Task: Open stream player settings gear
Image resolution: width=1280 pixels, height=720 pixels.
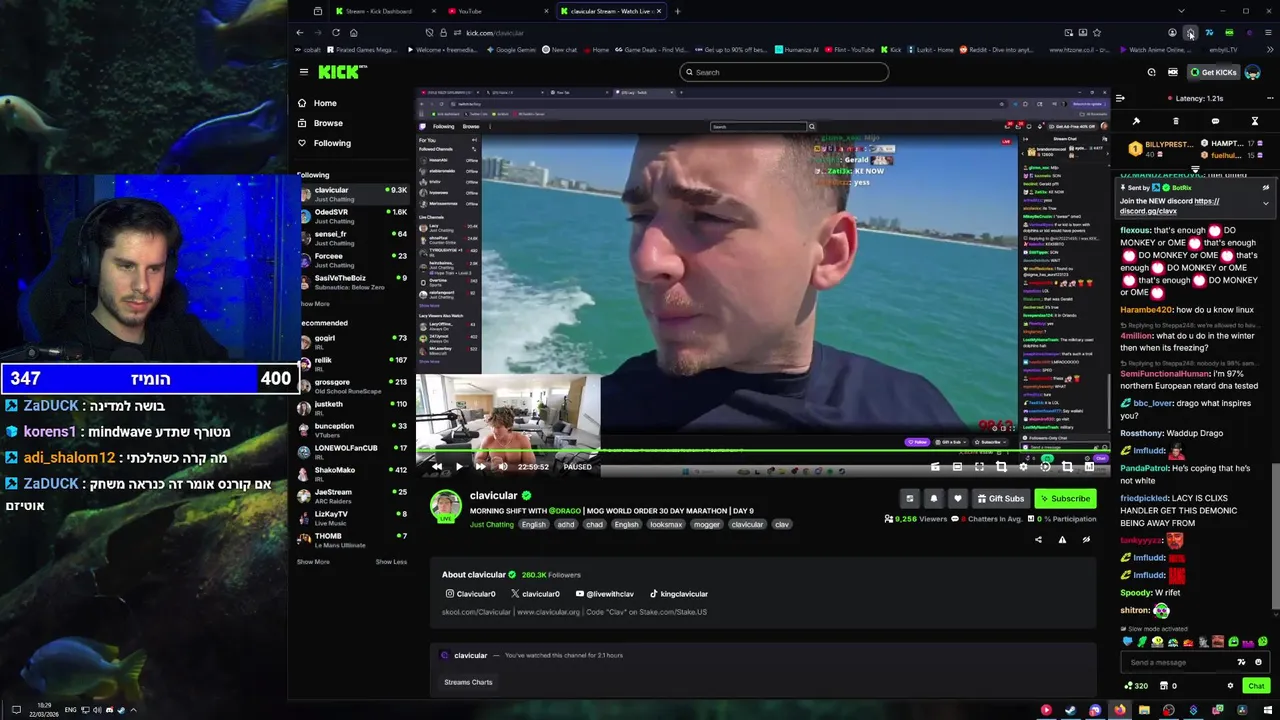Action: click(1023, 467)
